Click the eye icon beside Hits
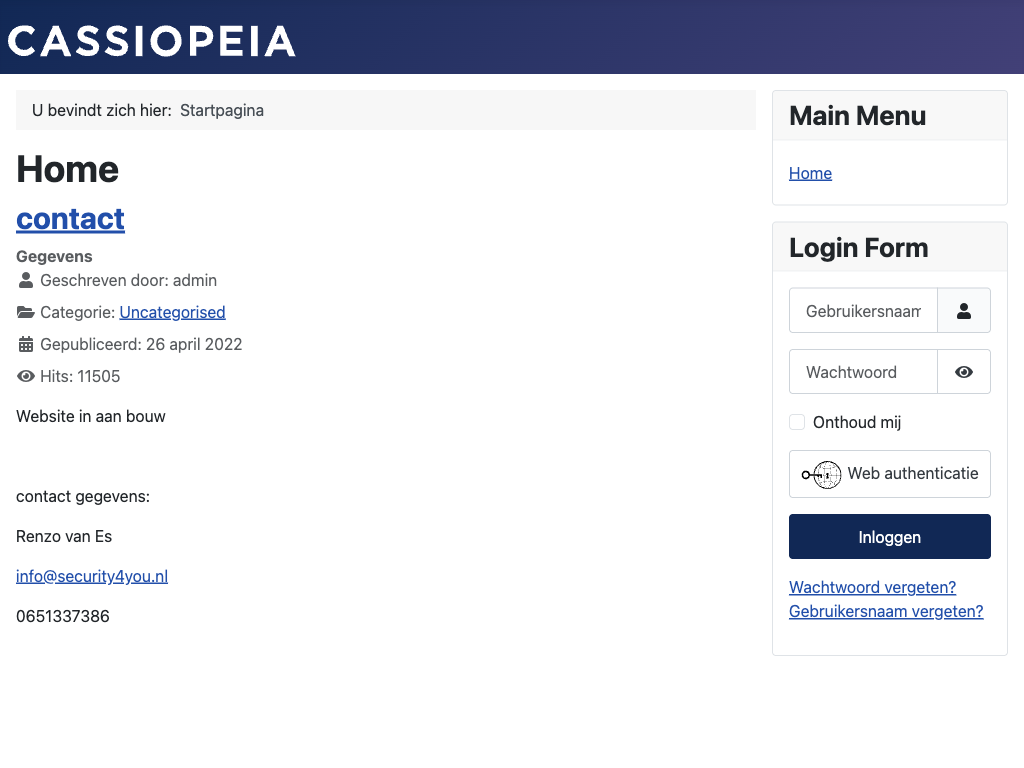 (x=26, y=376)
